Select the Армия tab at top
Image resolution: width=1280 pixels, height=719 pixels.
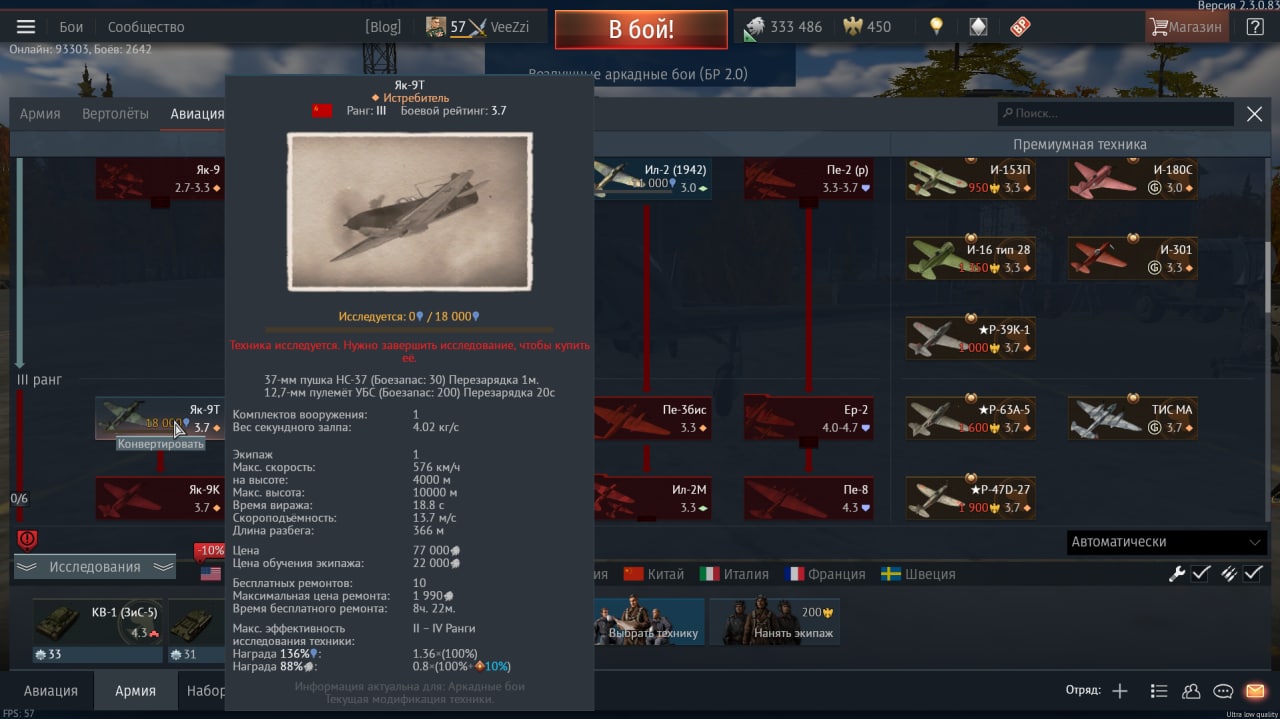[x=40, y=114]
